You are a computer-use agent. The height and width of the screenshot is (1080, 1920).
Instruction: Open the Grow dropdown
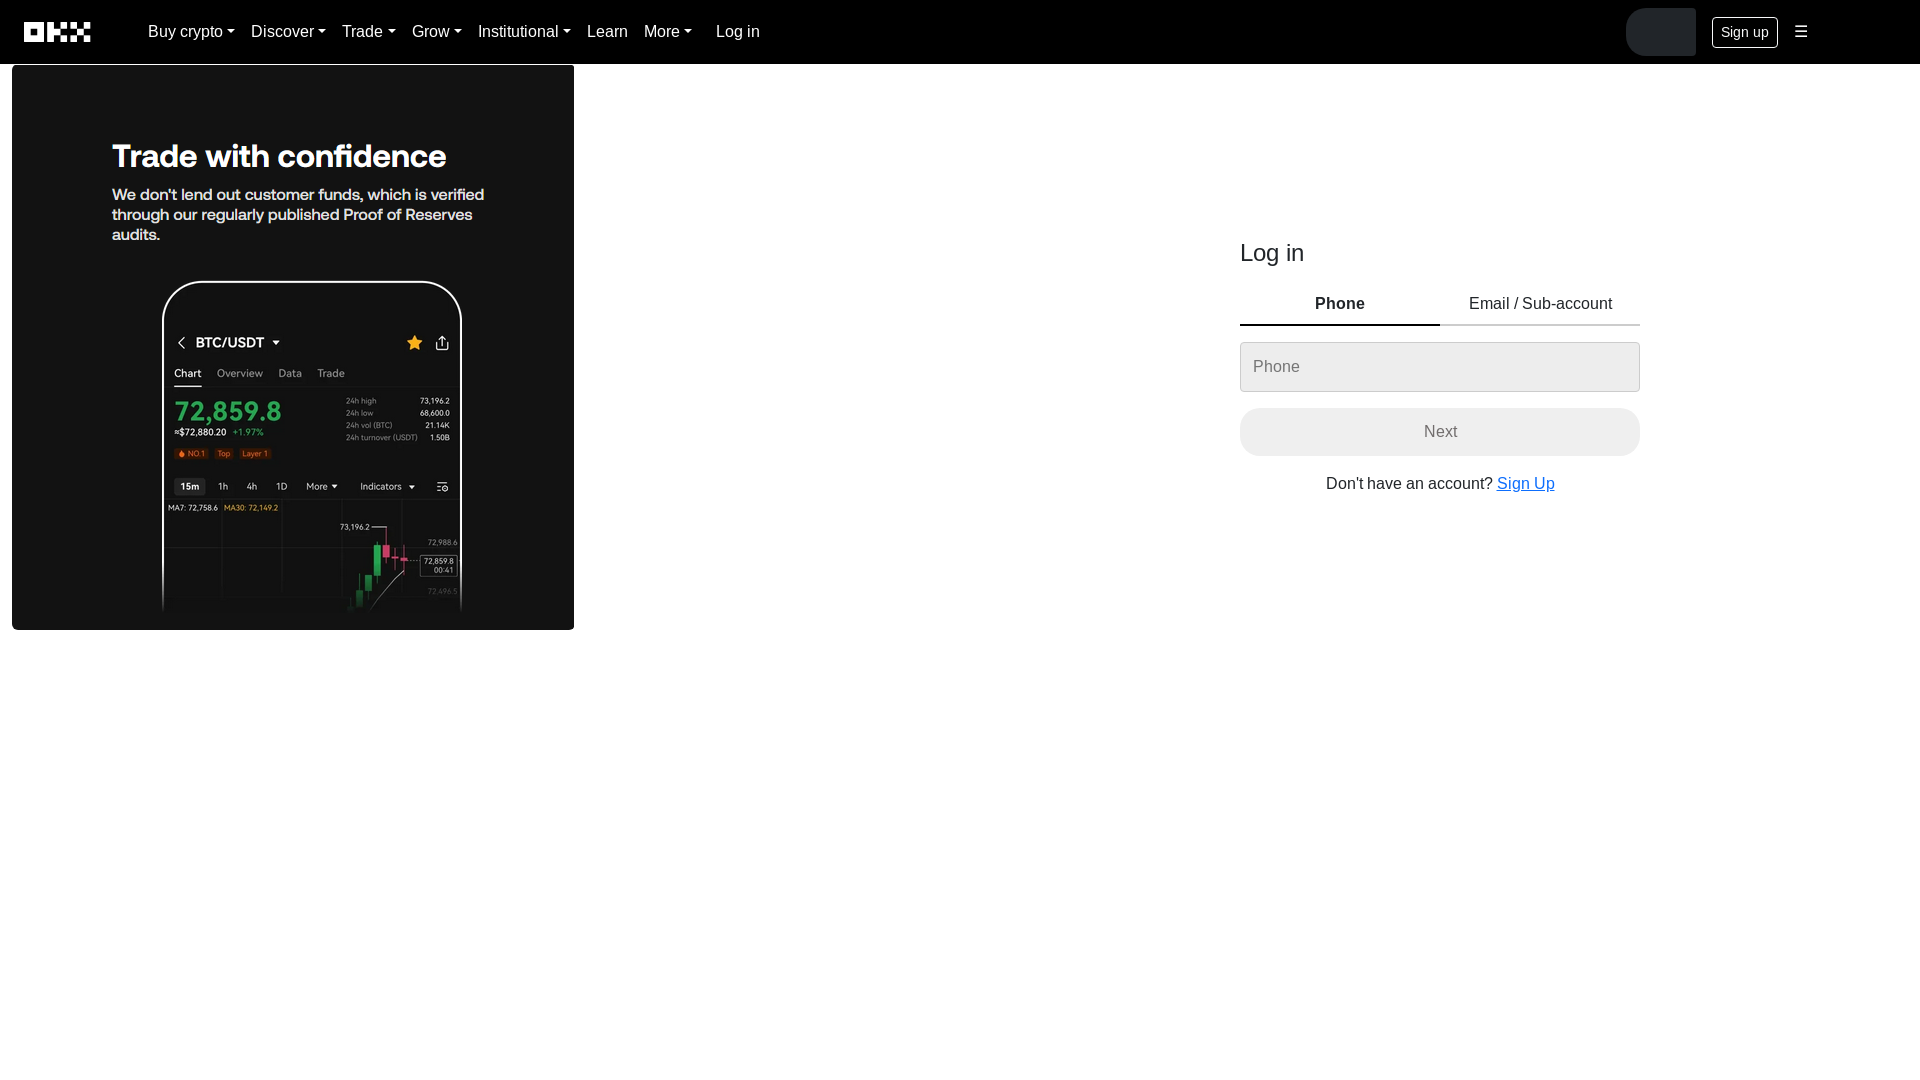pyautogui.click(x=436, y=32)
